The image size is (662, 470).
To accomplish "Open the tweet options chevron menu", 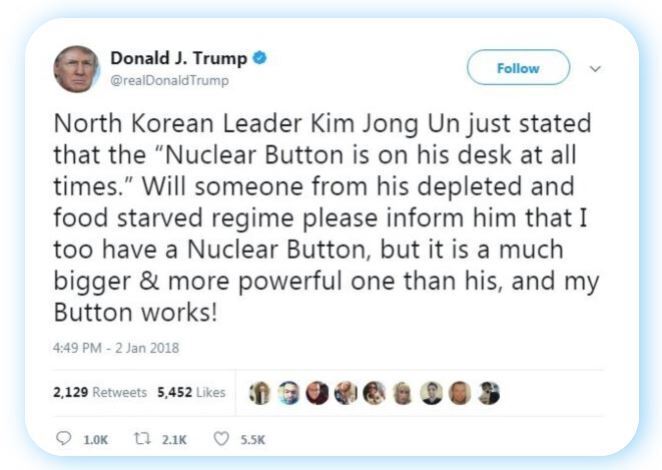I will point(595,68).
